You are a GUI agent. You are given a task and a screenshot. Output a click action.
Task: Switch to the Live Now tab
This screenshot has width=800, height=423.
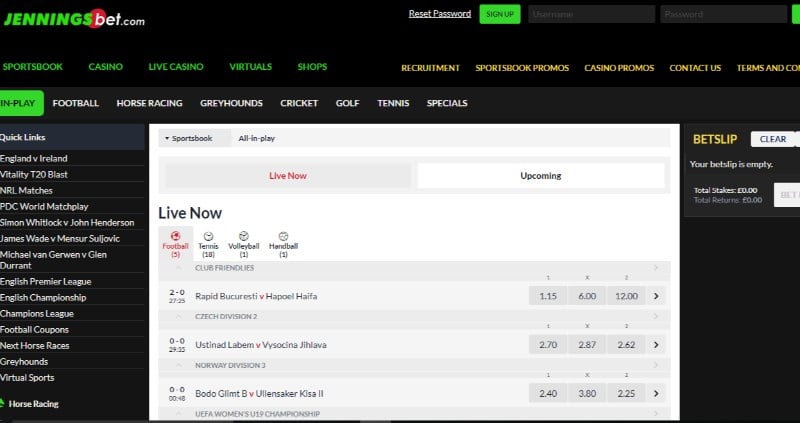pyautogui.click(x=288, y=176)
